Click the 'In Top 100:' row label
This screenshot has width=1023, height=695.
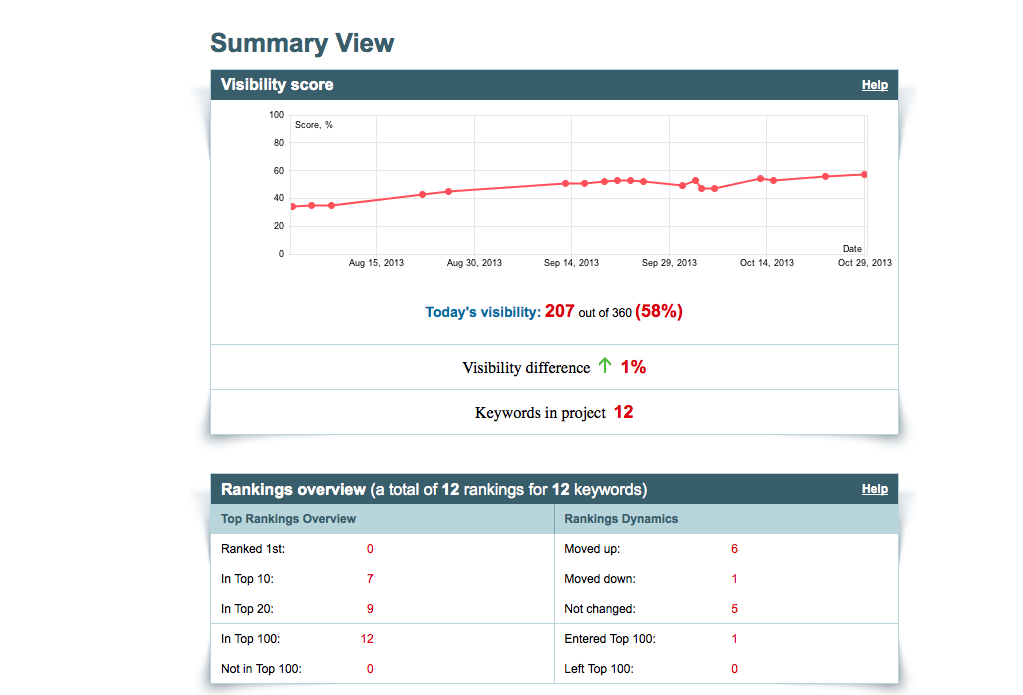coord(250,639)
